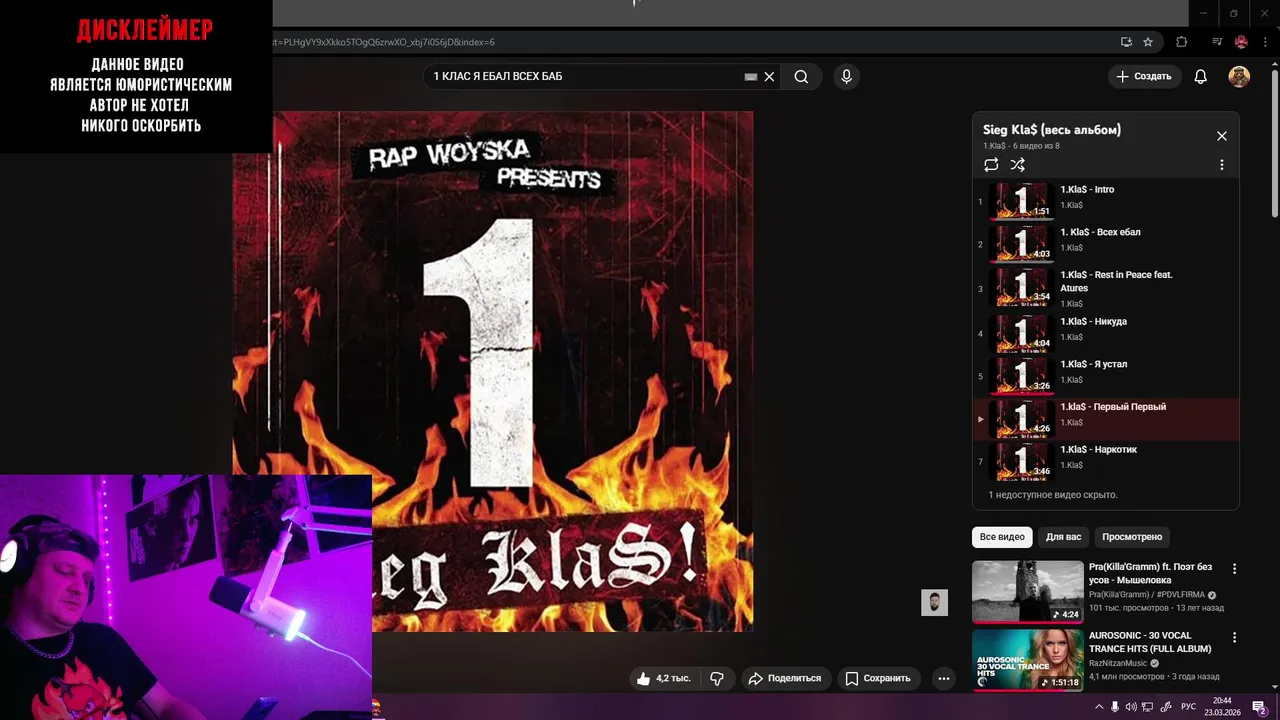The height and width of the screenshot is (720, 1280).
Task: Toggle playlist shuffle
Action: (1017, 165)
